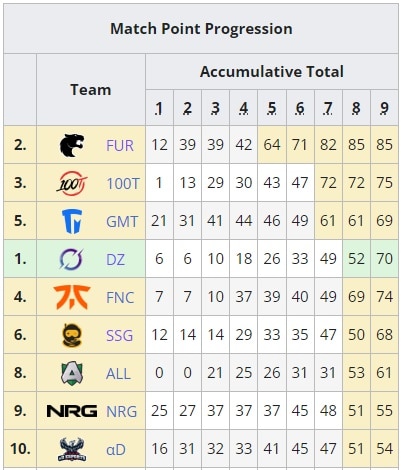
Task: Click the ALL team name link
Action: [x=118, y=374]
